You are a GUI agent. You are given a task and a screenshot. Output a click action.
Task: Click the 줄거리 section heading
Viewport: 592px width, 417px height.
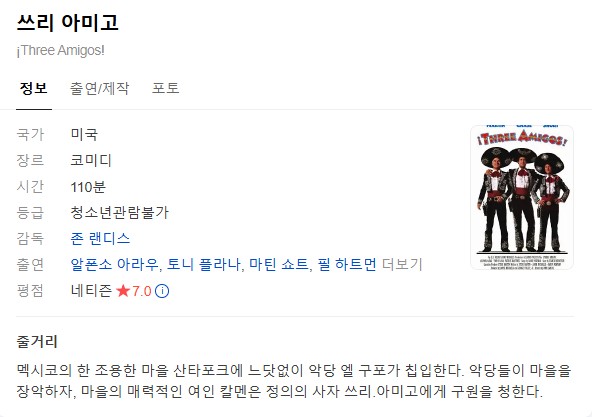[x=37, y=341]
